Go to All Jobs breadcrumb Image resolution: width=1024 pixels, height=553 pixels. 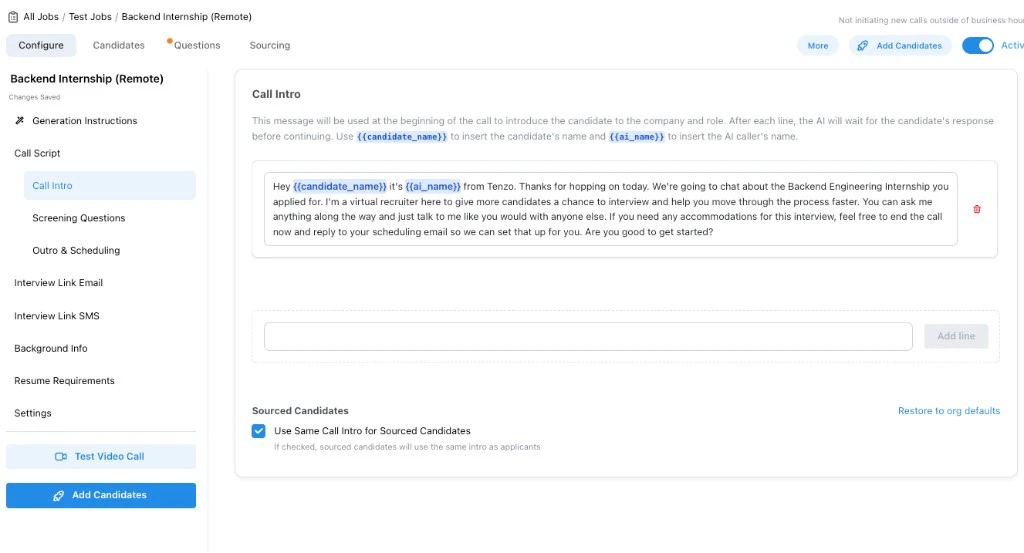pos(41,17)
